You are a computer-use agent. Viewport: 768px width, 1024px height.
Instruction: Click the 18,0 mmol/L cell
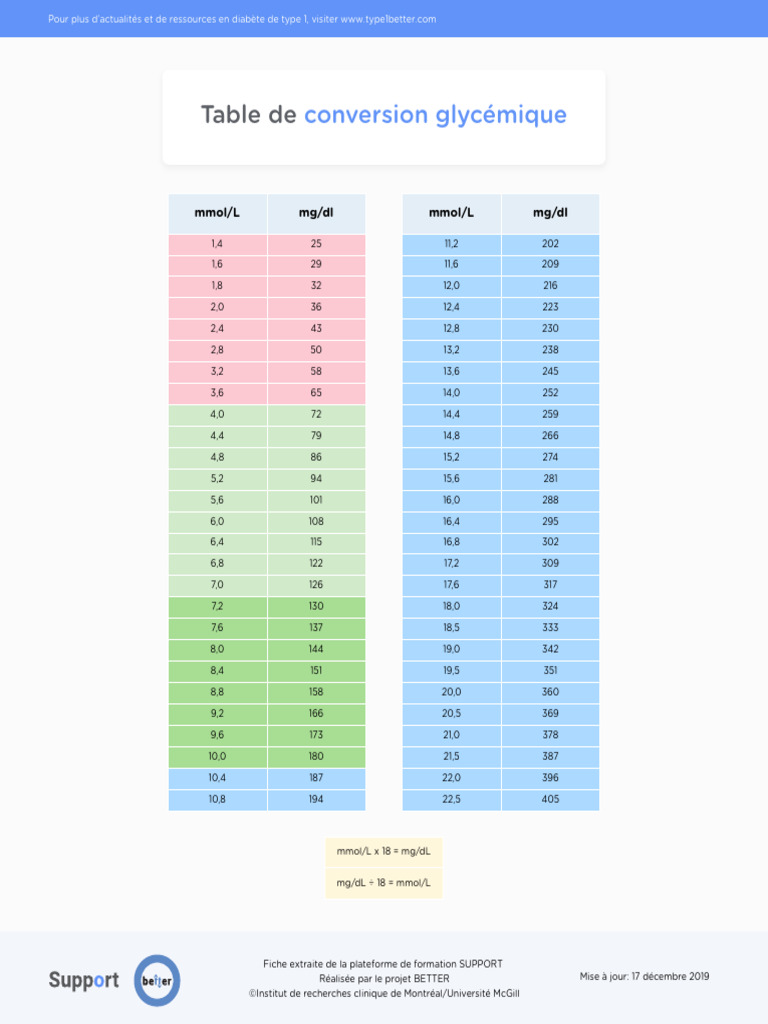click(x=451, y=606)
